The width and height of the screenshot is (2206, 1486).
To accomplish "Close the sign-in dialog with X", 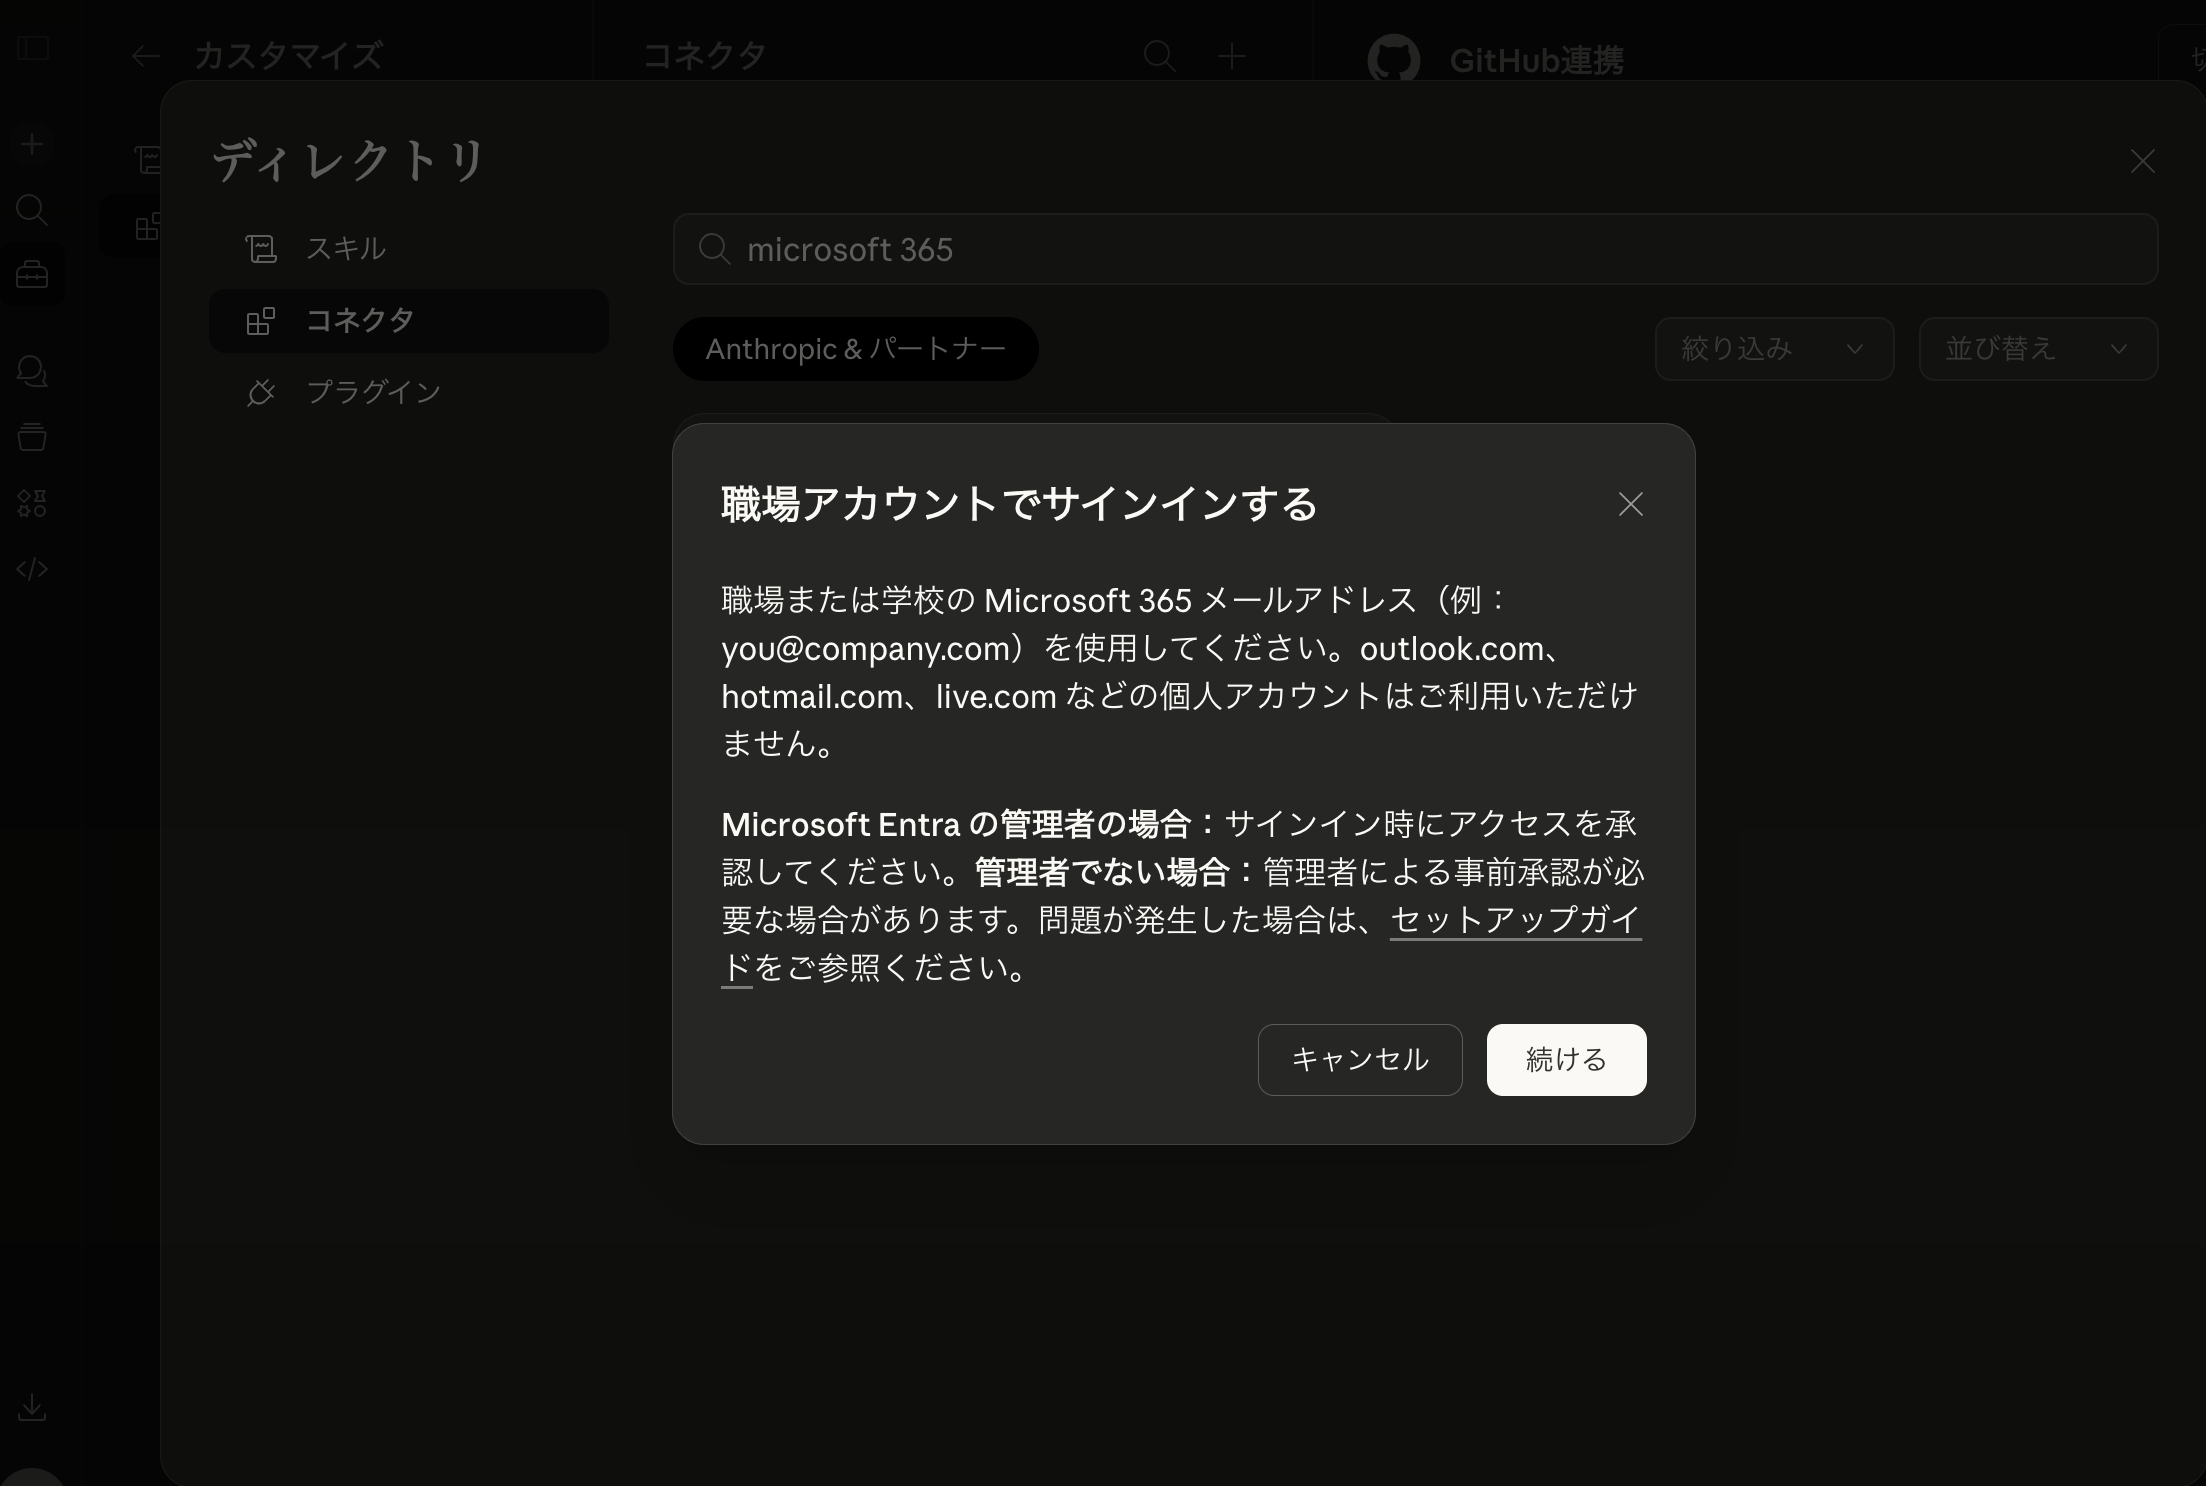I will pyautogui.click(x=1630, y=504).
